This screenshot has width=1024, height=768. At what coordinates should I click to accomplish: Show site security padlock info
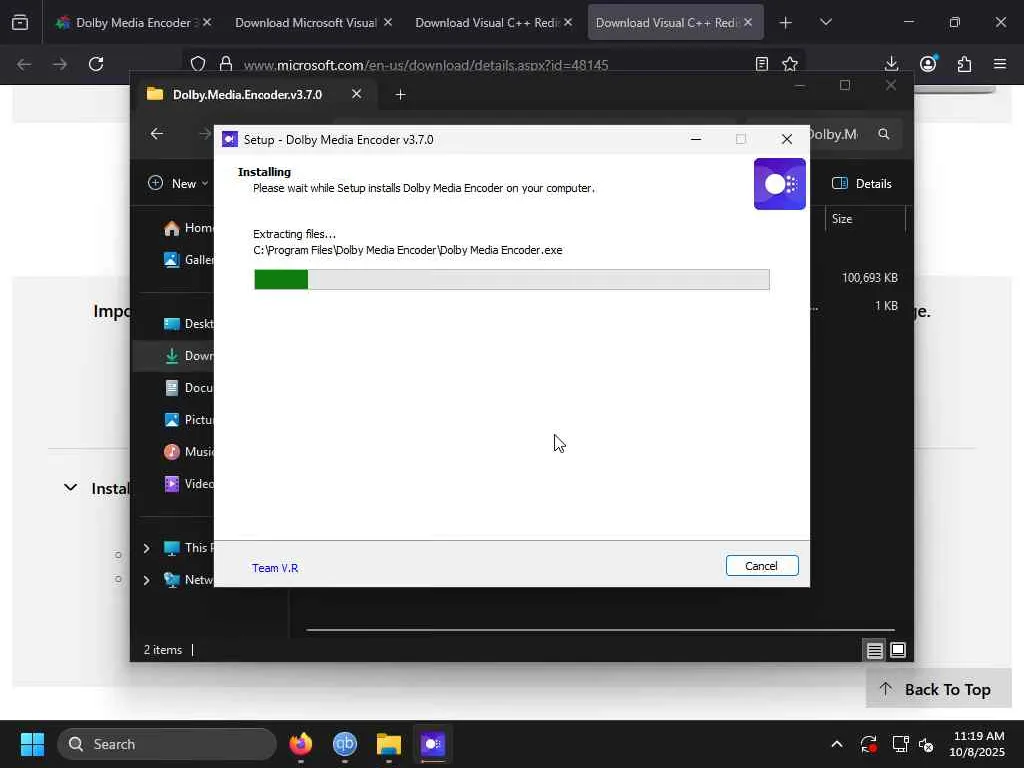tap(226, 64)
